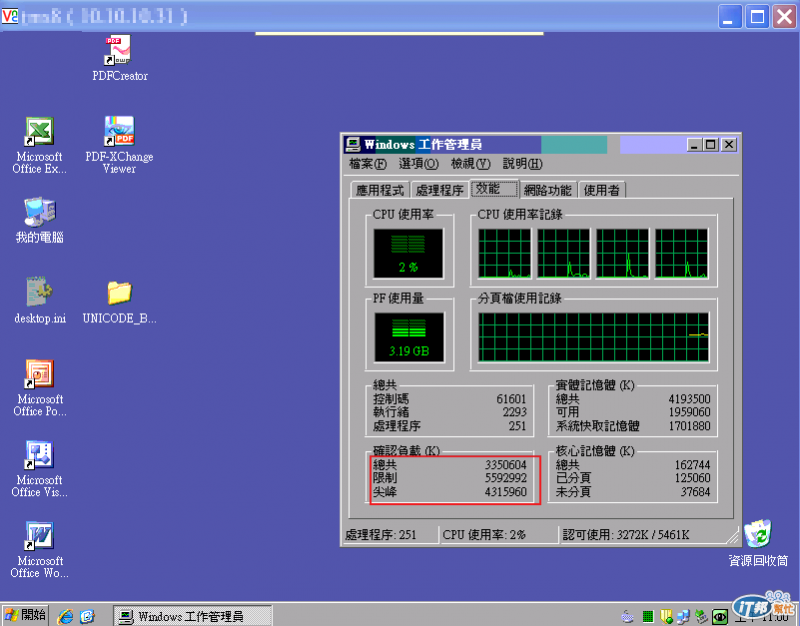Select the 效能 tab
The height and width of the screenshot is (626, 800).
493,188
